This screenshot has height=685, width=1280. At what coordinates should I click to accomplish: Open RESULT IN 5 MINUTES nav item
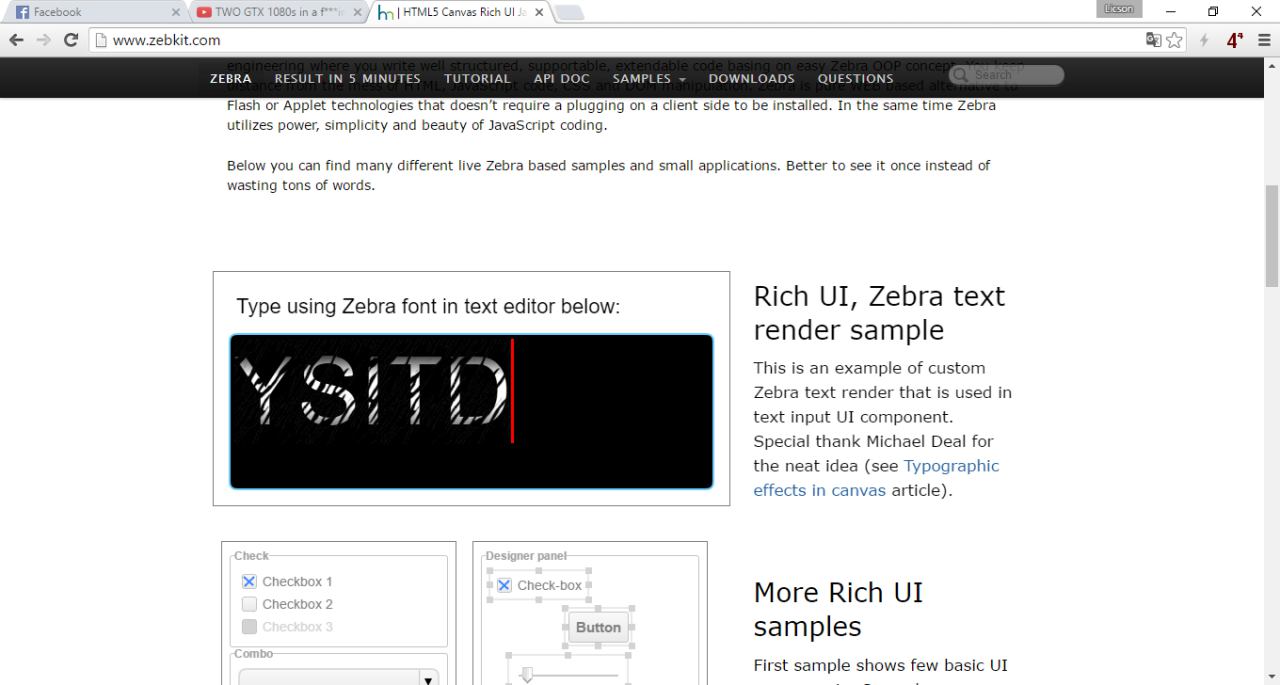click(348, 78)
